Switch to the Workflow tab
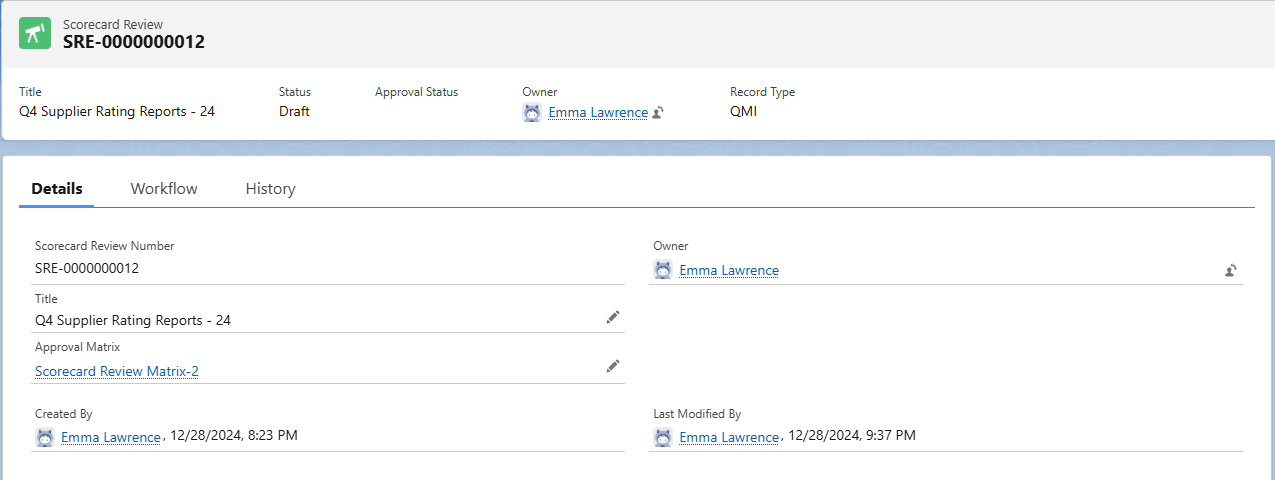The image size is (1275, 480). (x=164, y=189)
